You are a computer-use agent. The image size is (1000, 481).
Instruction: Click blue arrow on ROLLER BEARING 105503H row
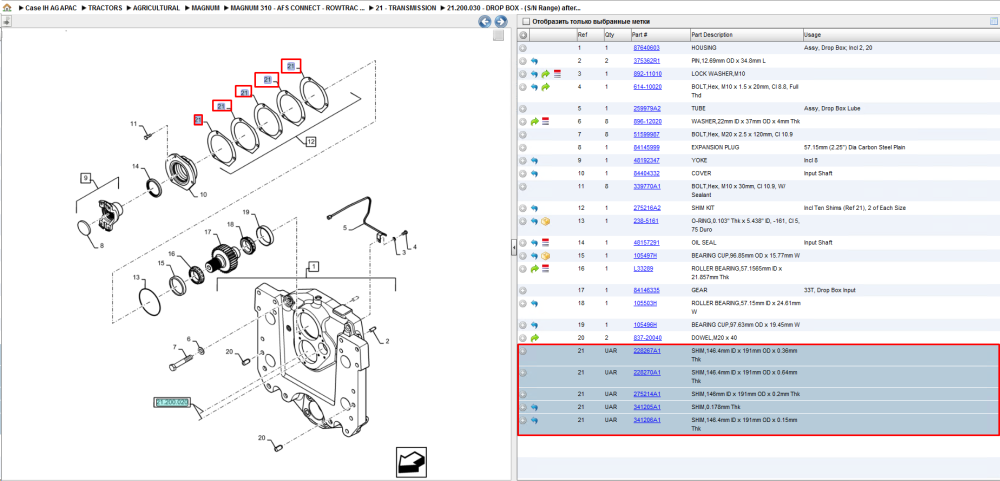[x=534, y=303]
